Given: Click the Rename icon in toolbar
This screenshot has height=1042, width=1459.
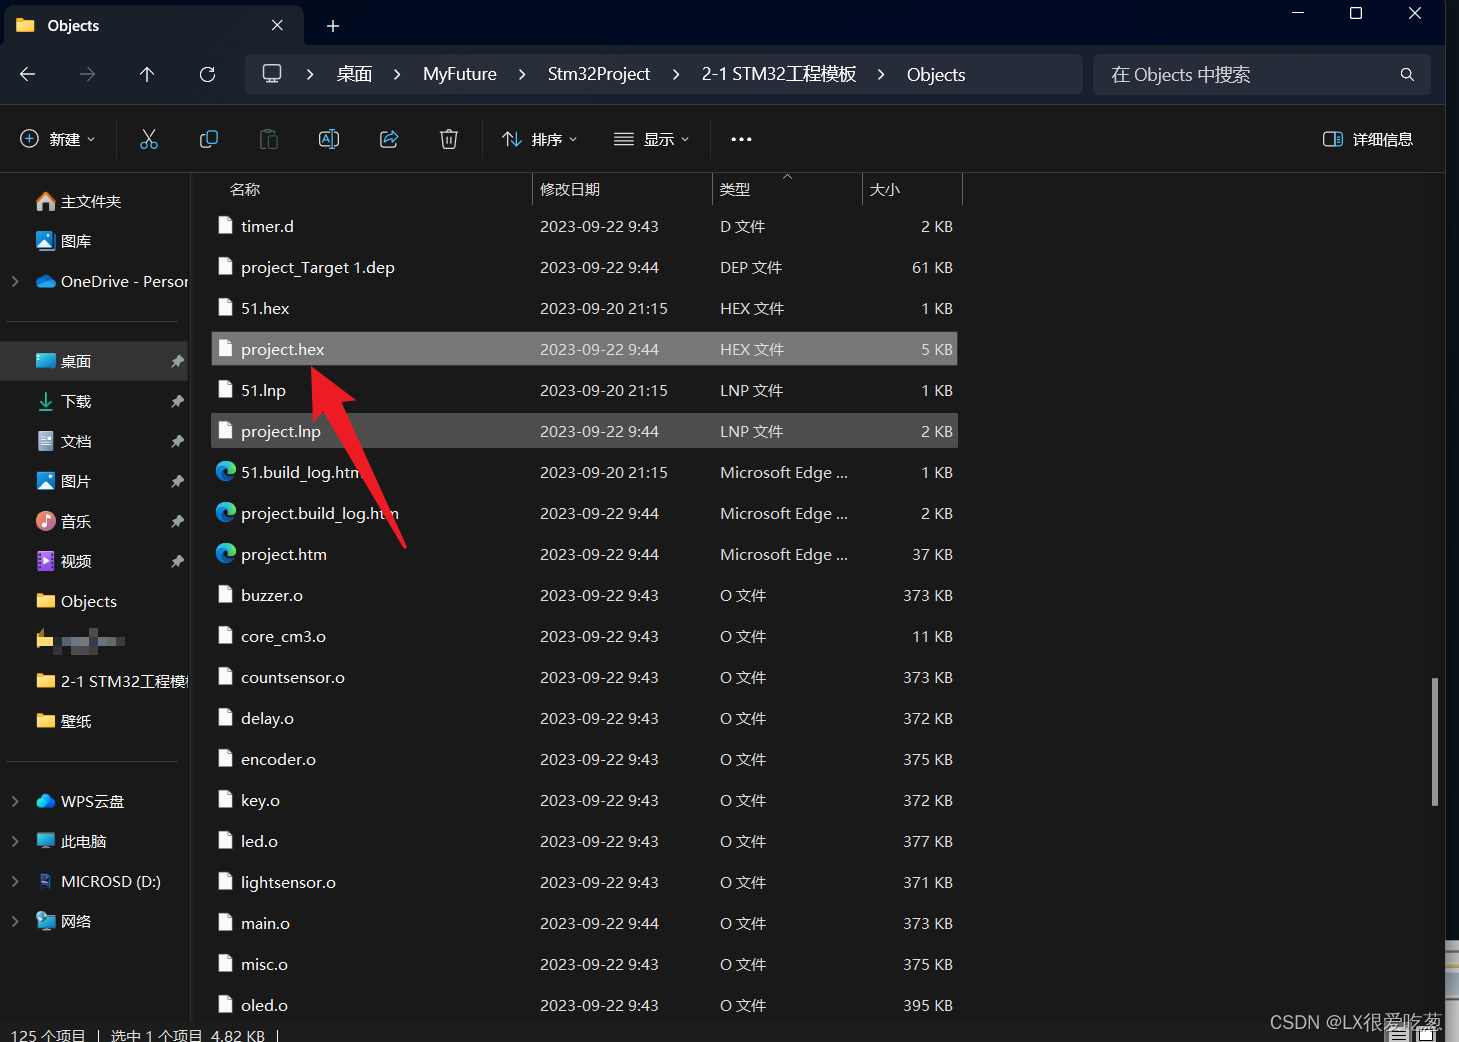Looking at the screenshot, I should click(329, 139).
